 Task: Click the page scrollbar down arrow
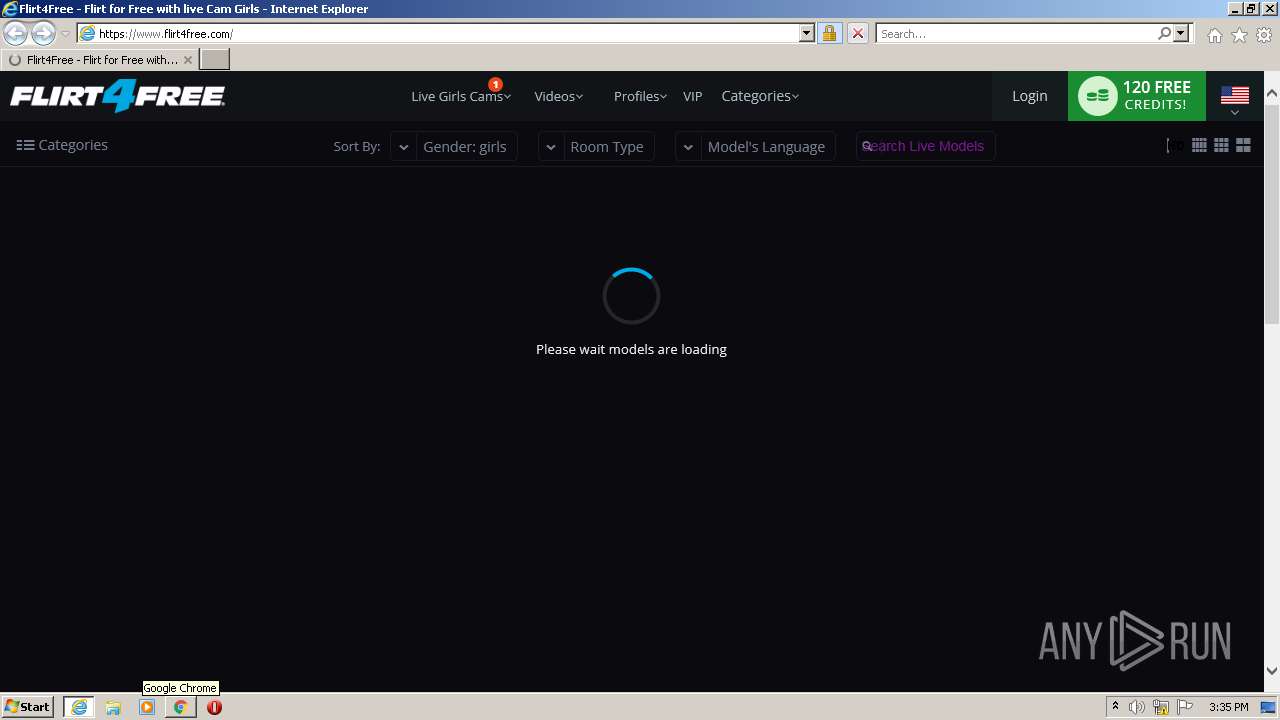1272,671
